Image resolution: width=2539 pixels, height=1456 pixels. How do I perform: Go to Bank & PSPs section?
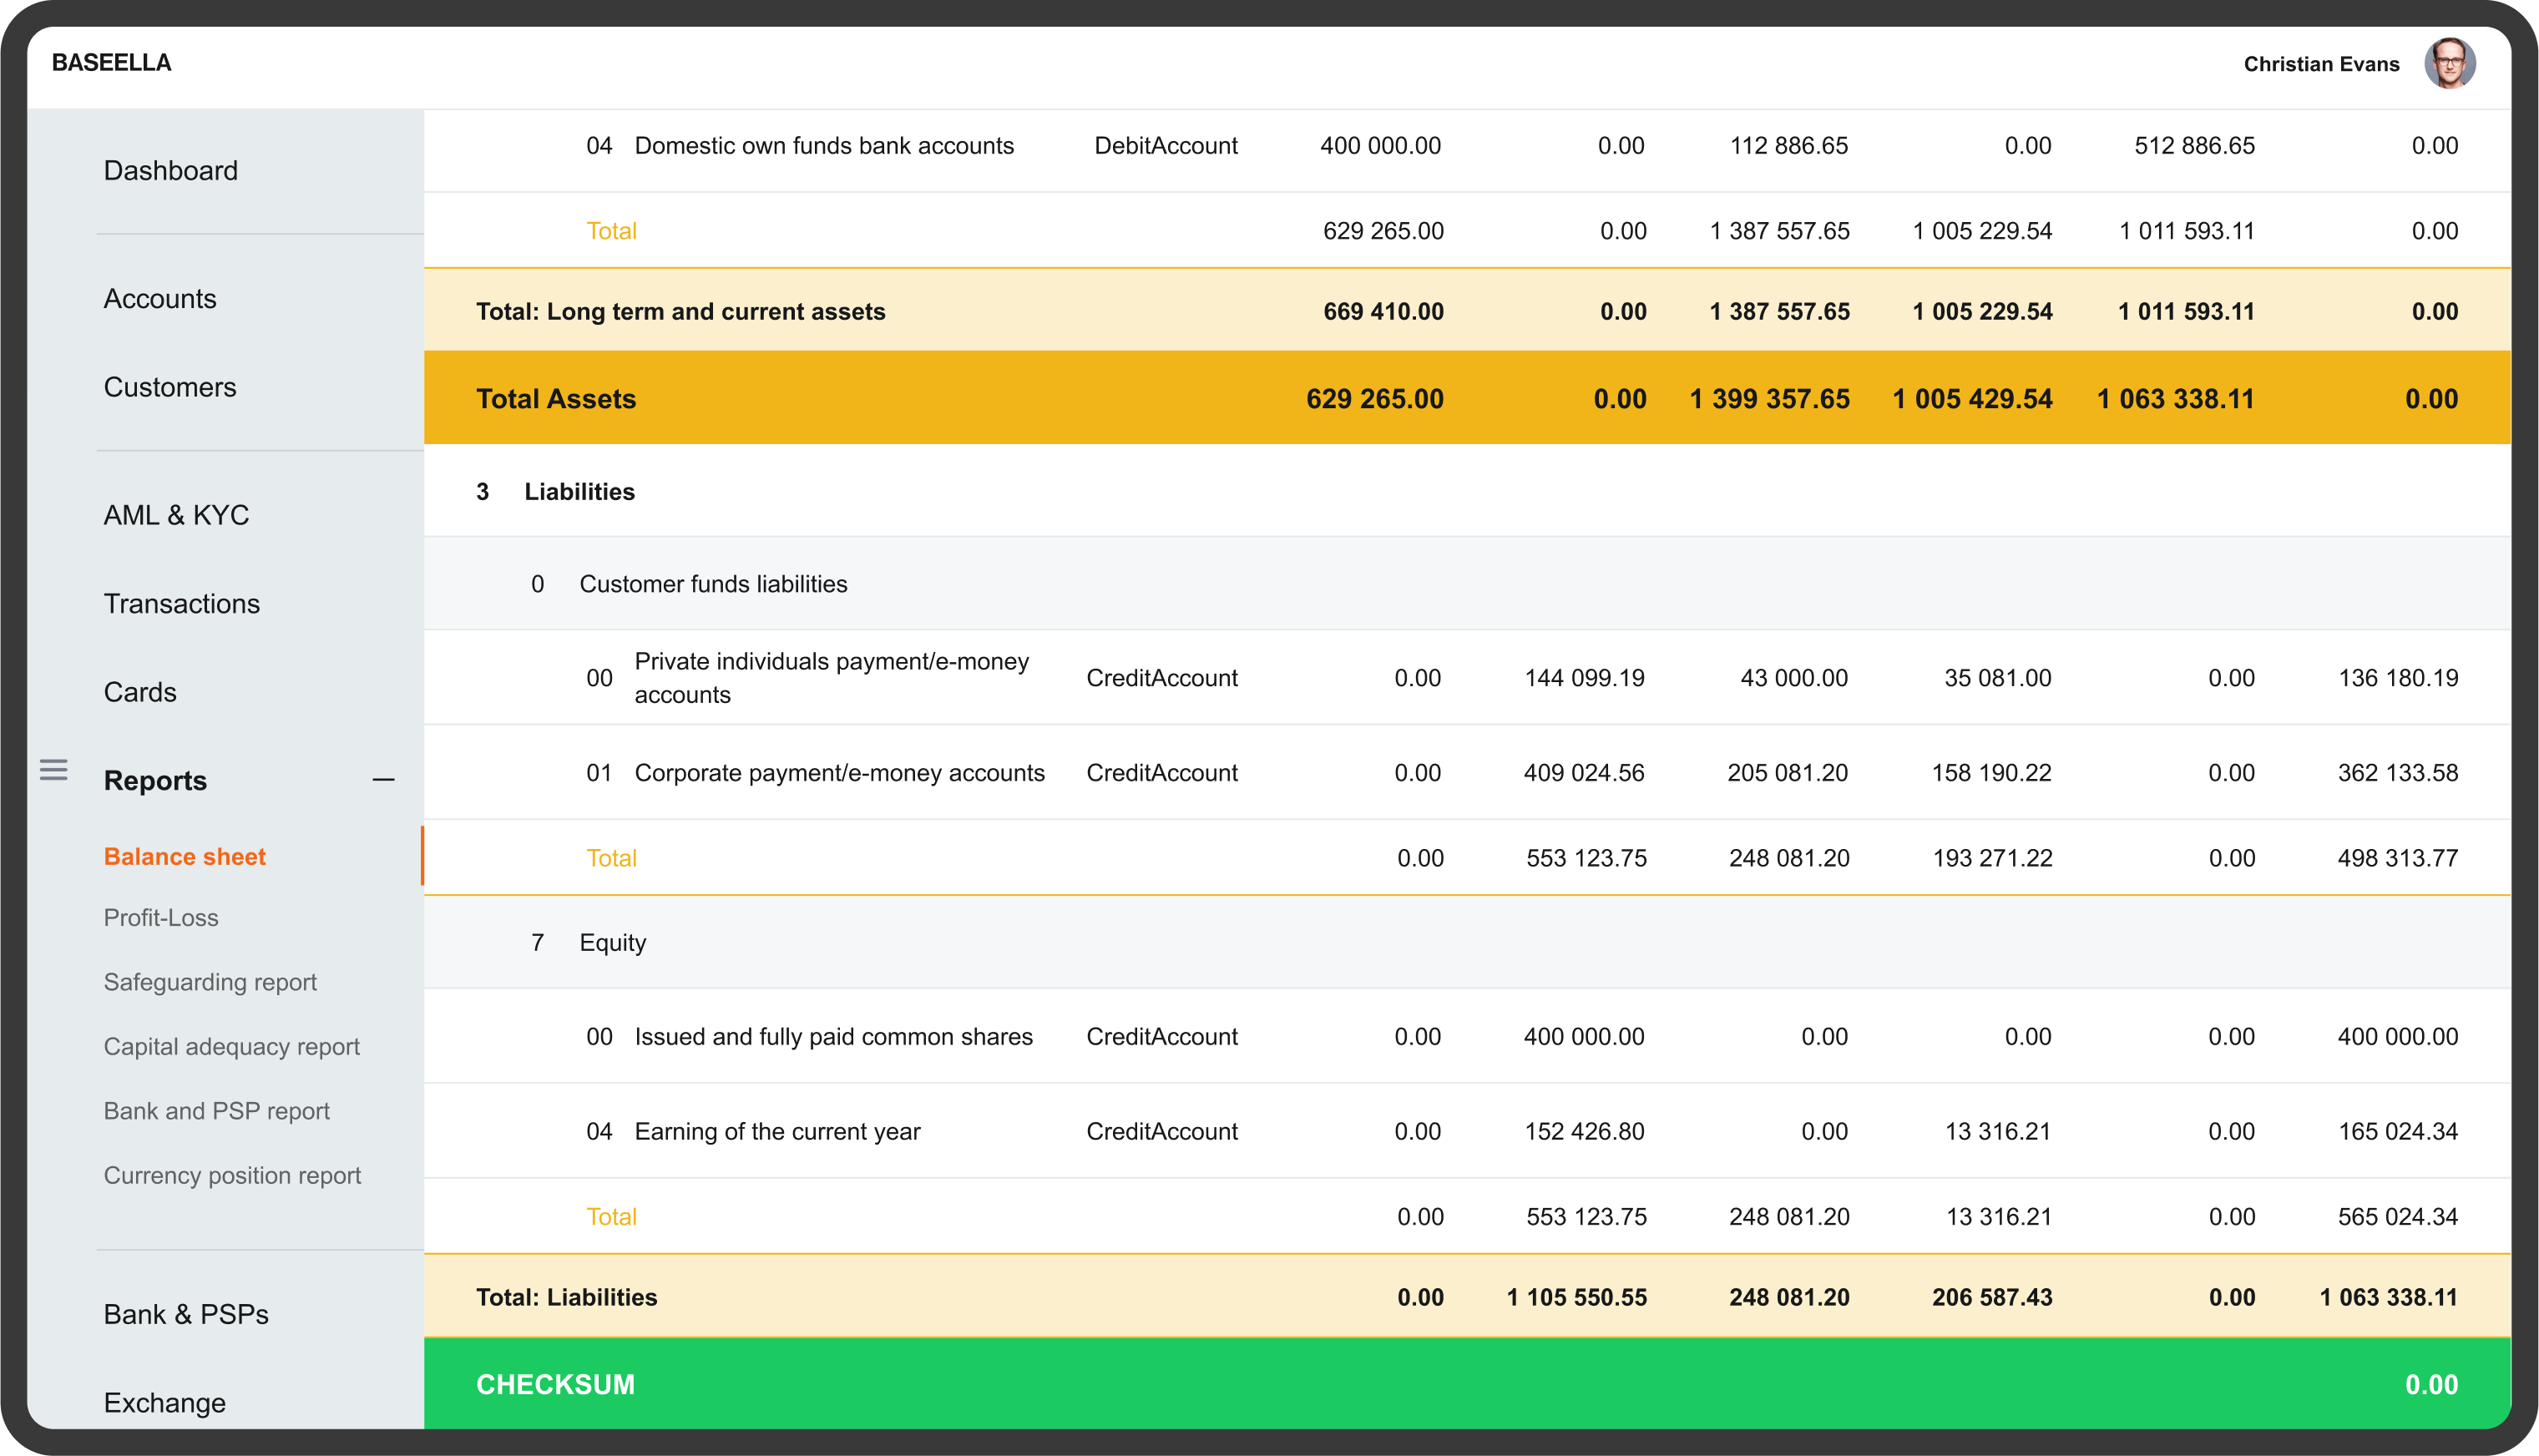click(186, 1315)
